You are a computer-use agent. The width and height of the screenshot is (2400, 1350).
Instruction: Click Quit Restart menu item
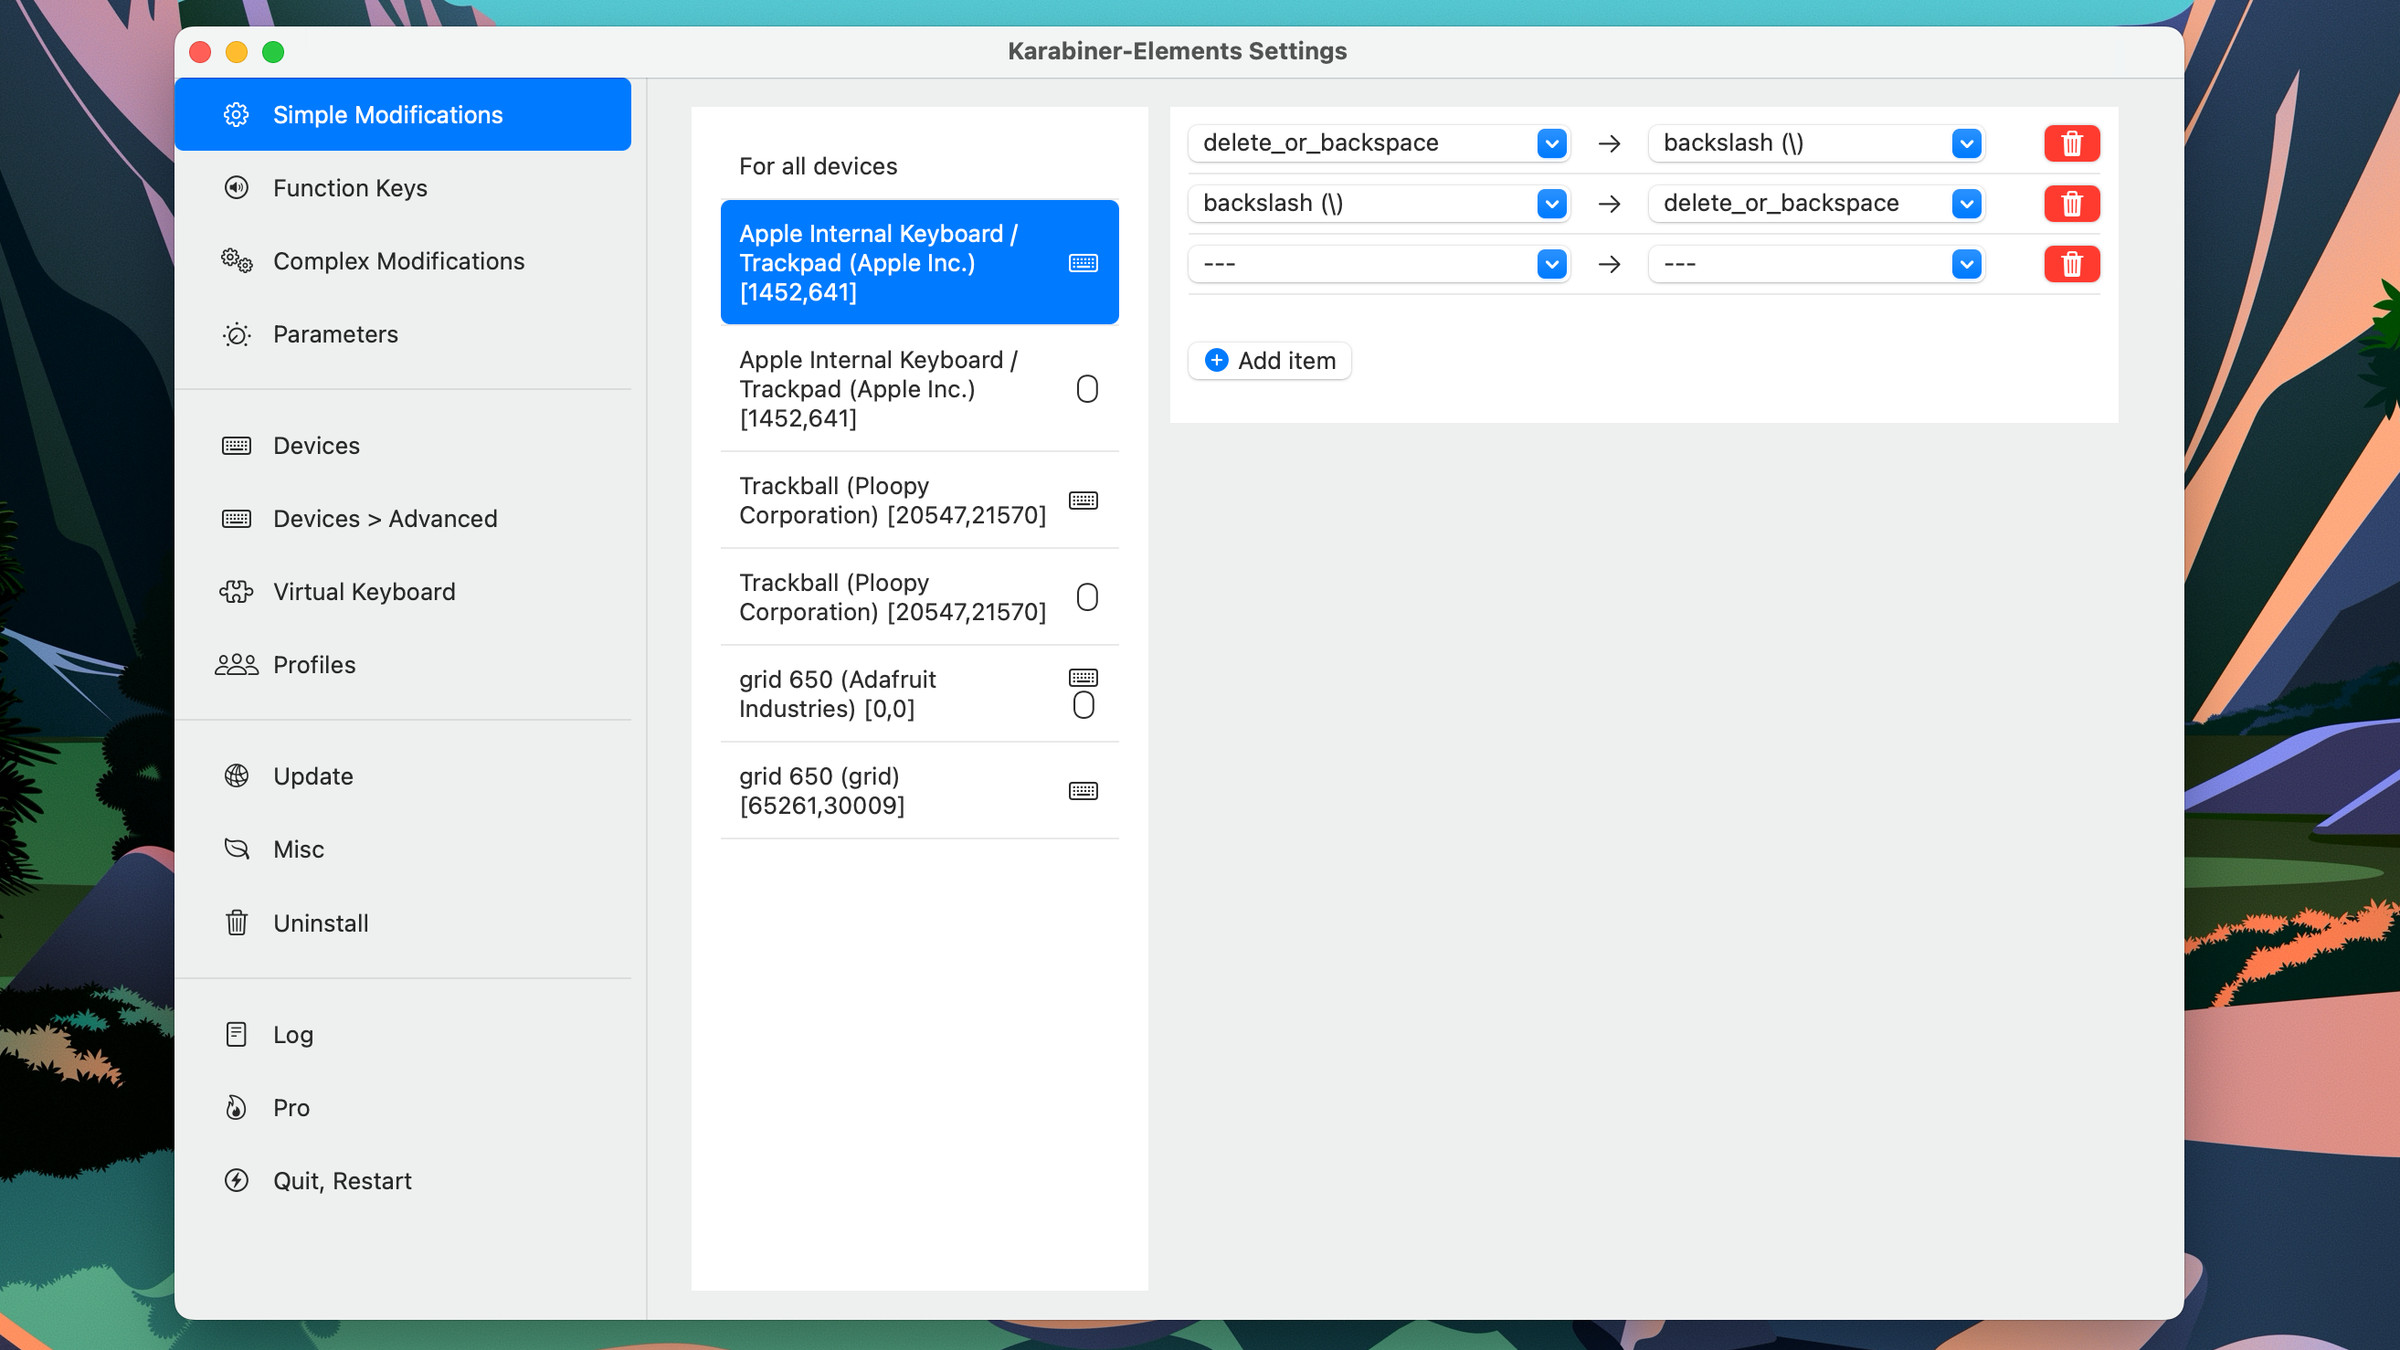click(343, 1180)
